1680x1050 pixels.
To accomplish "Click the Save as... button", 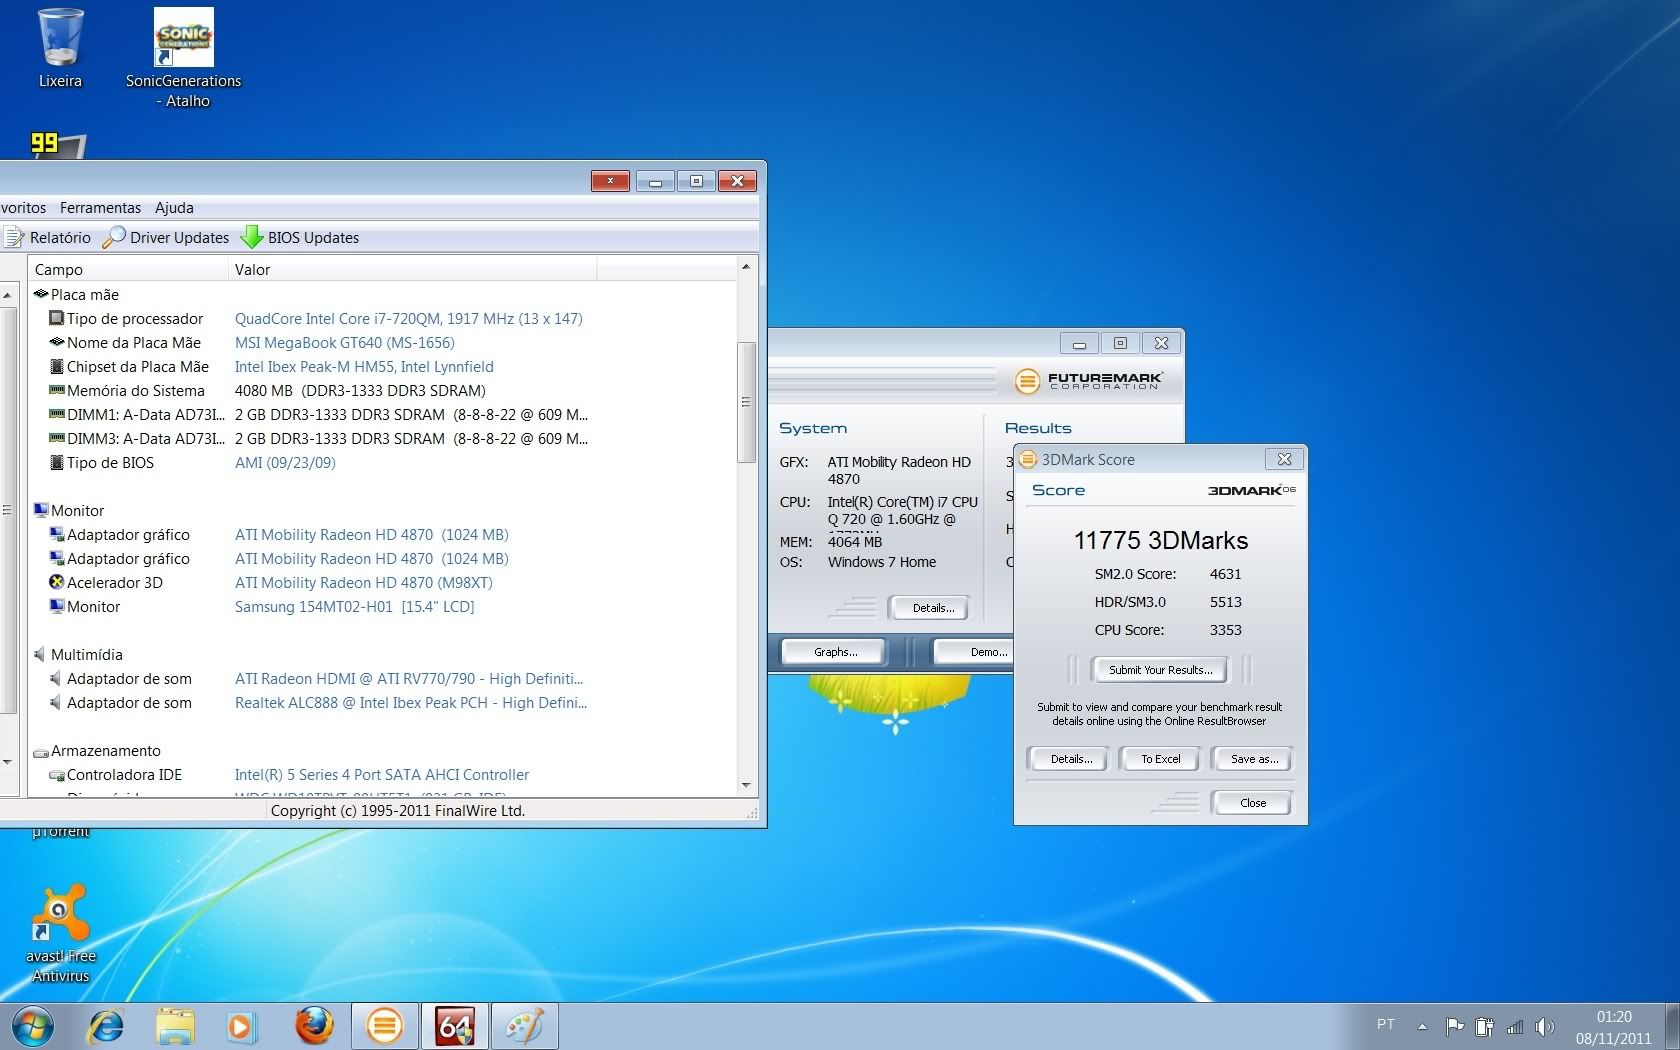I will 1252,759.
